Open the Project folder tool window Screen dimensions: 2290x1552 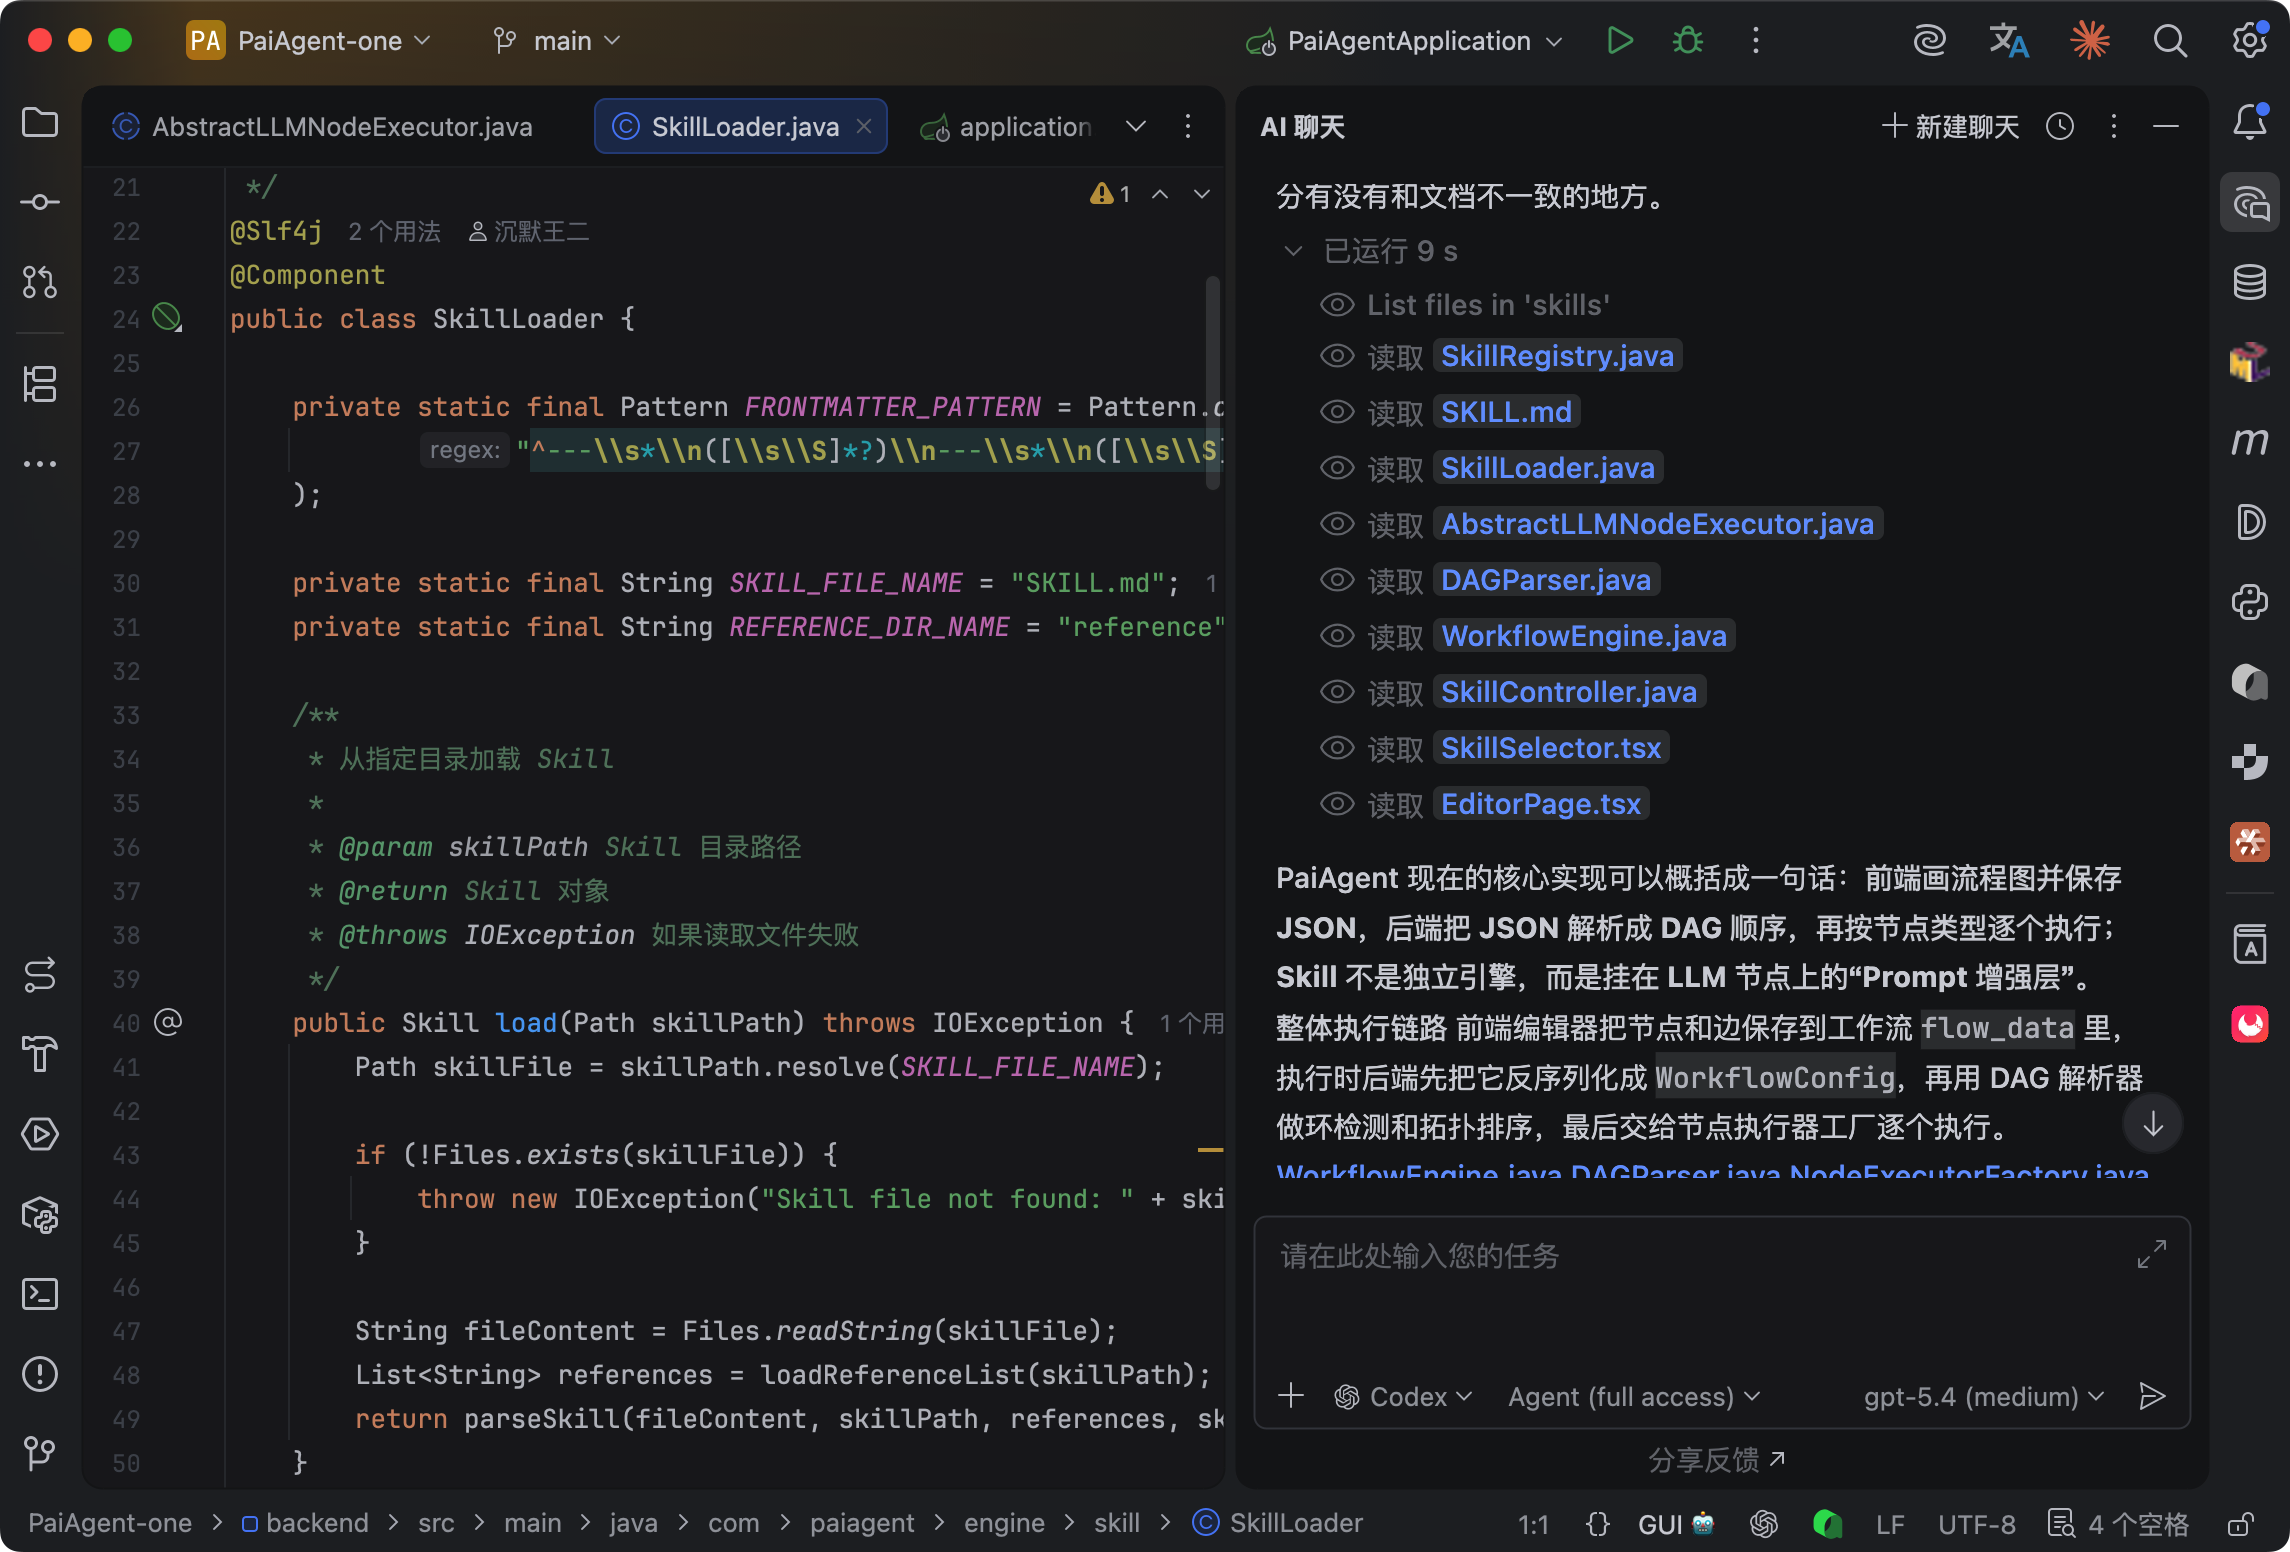pos(40,123)
